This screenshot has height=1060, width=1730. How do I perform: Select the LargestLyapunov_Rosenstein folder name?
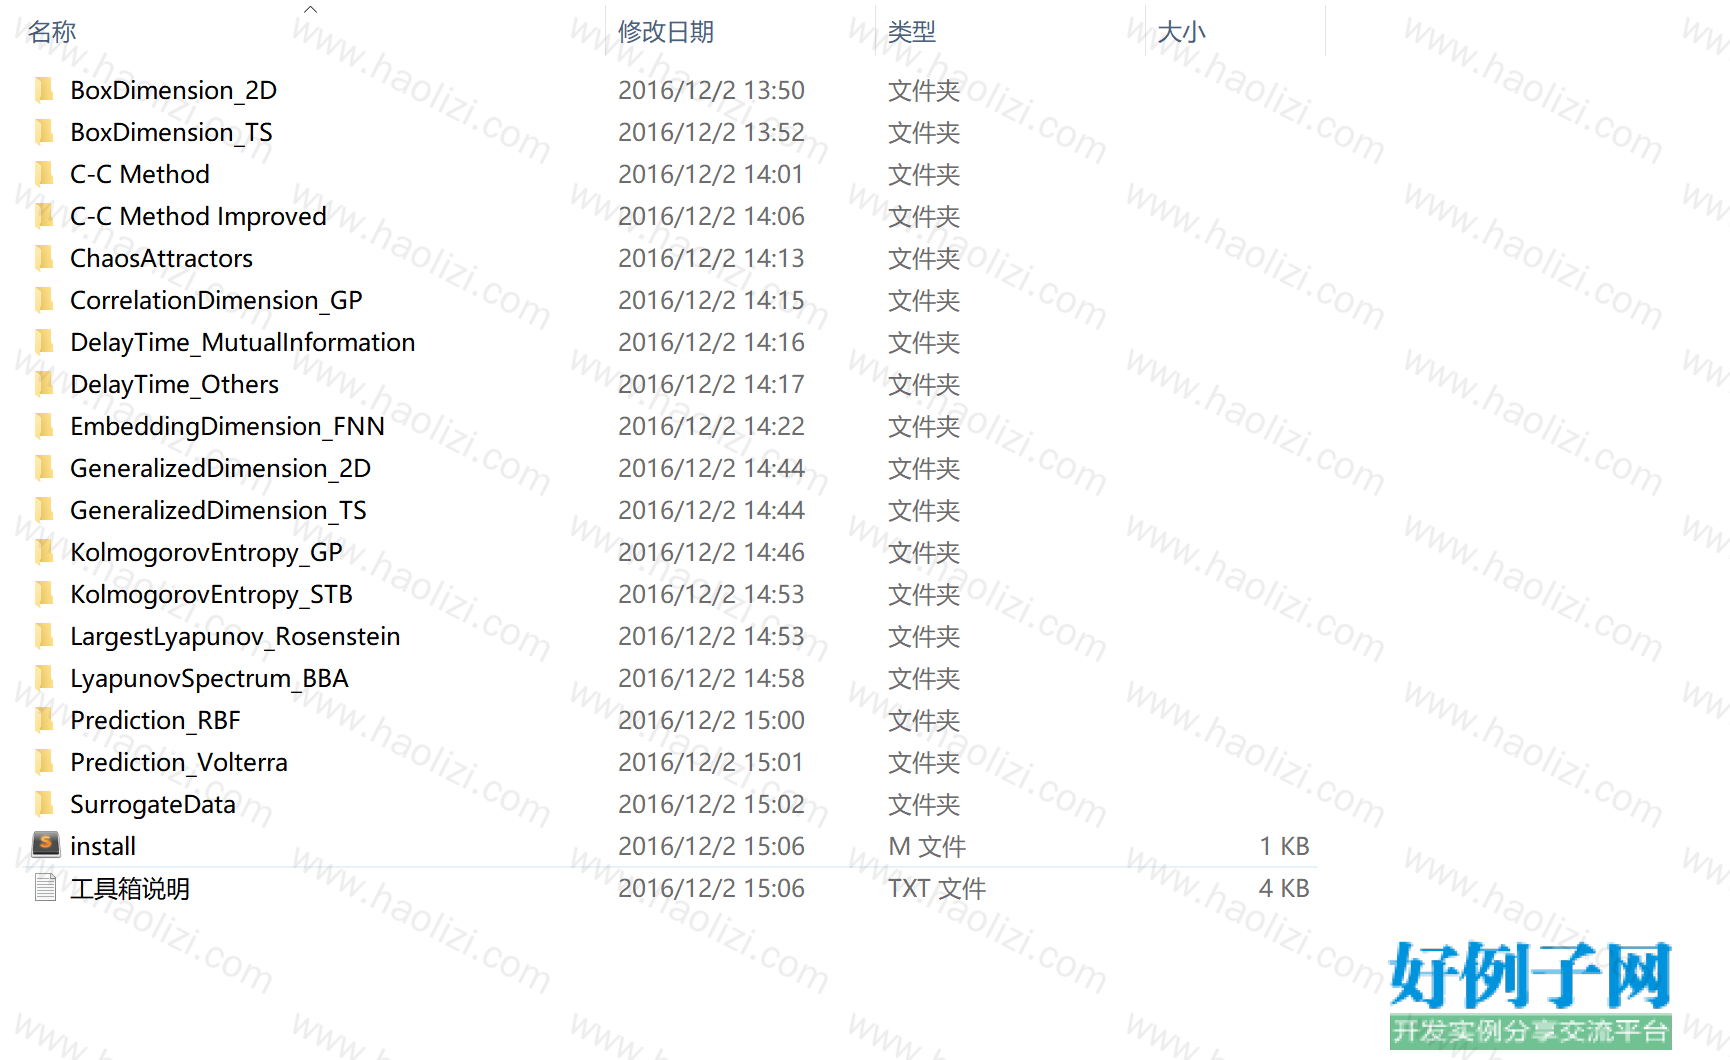pyautogui.click(x=235, y=637)
